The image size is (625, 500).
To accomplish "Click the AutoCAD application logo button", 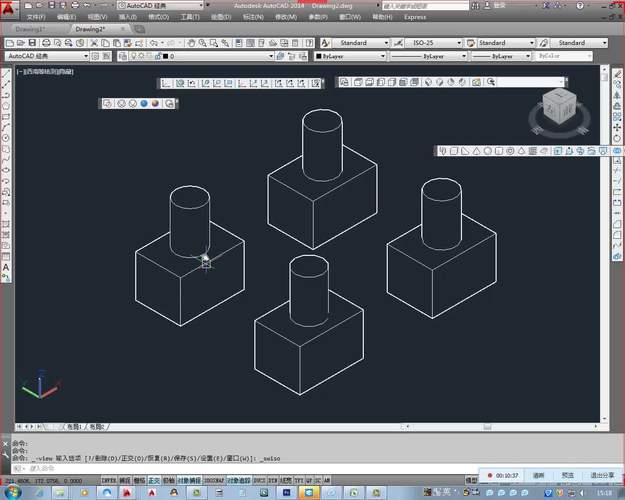I will pyautogui.click(x=9, y=7).
